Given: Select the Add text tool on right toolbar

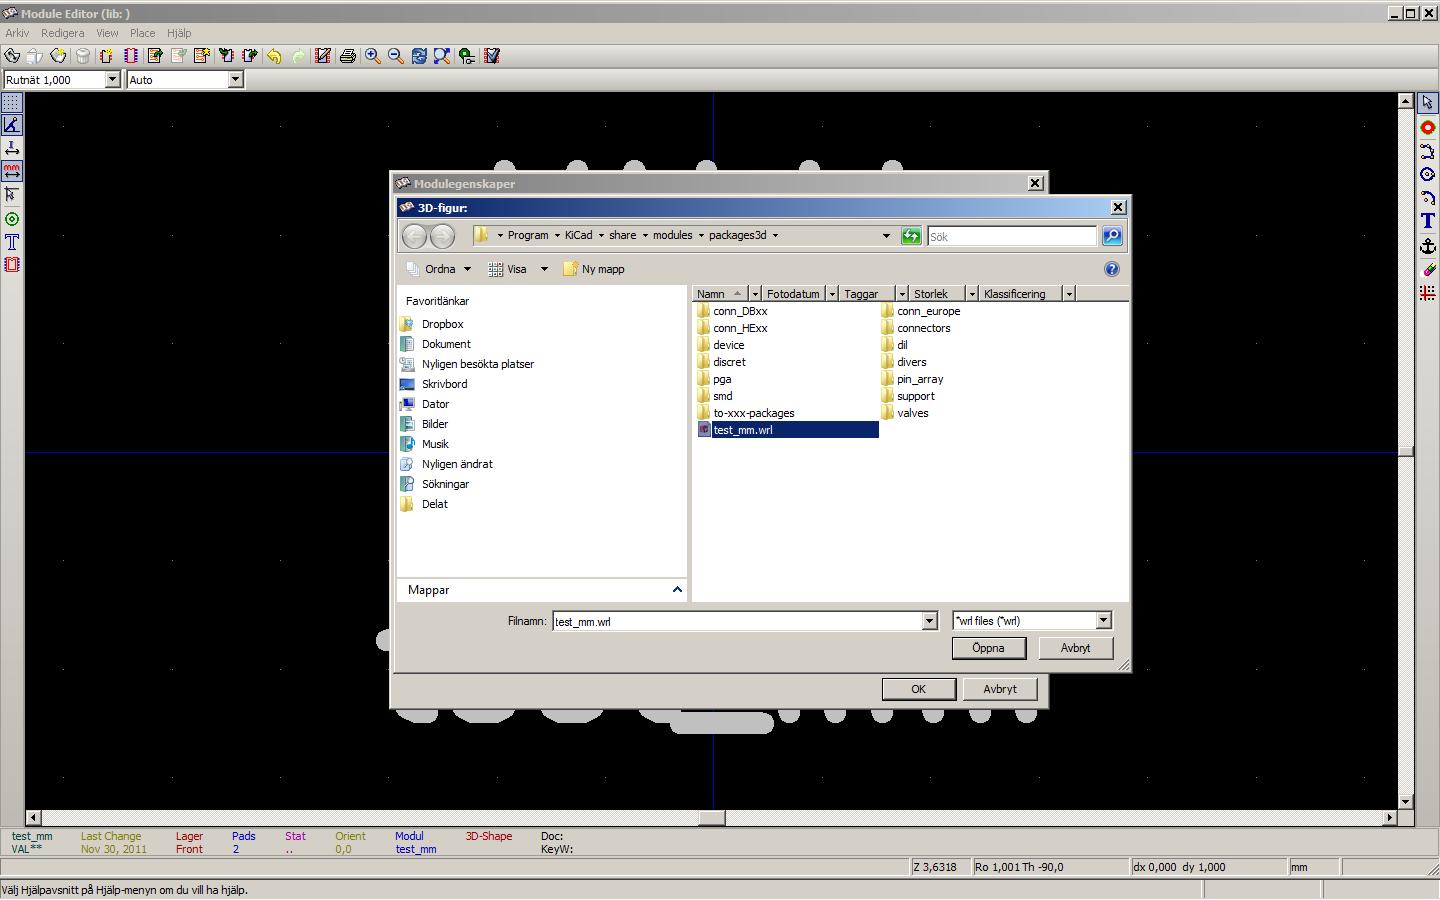Looking at the screenshot, I should pos(1427,222).
